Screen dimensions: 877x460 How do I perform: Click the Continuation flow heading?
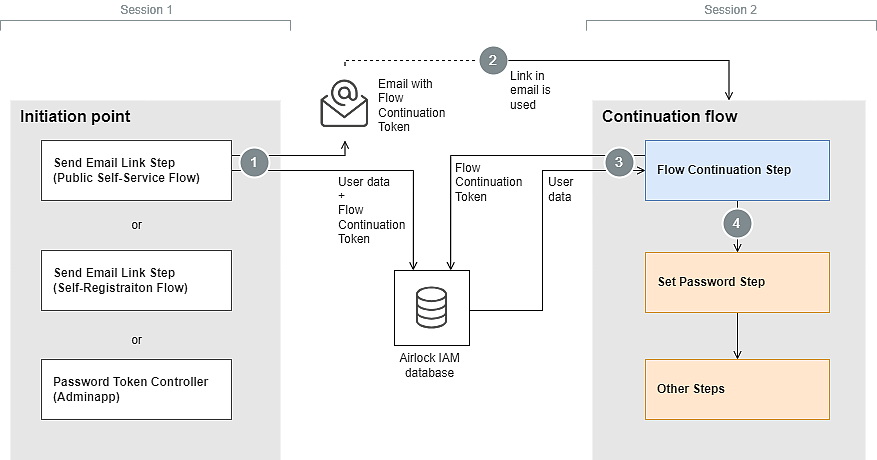coord(669,117)
